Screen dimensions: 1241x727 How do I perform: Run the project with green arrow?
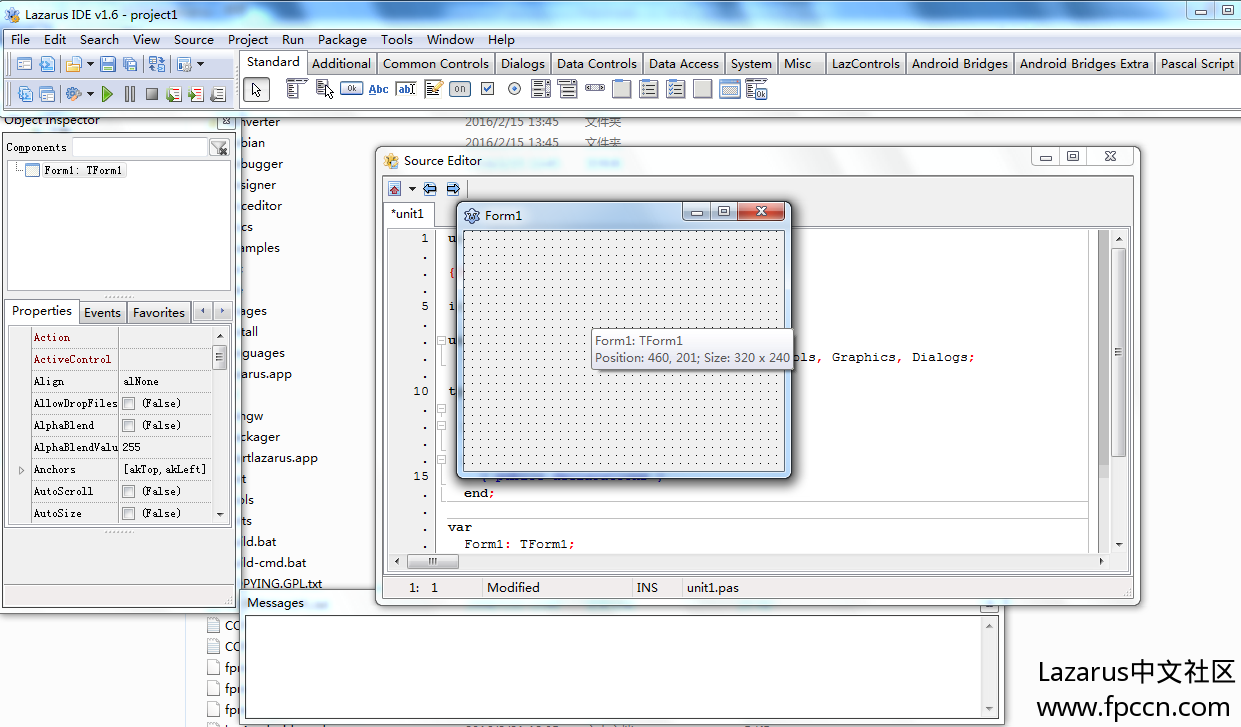107,94
